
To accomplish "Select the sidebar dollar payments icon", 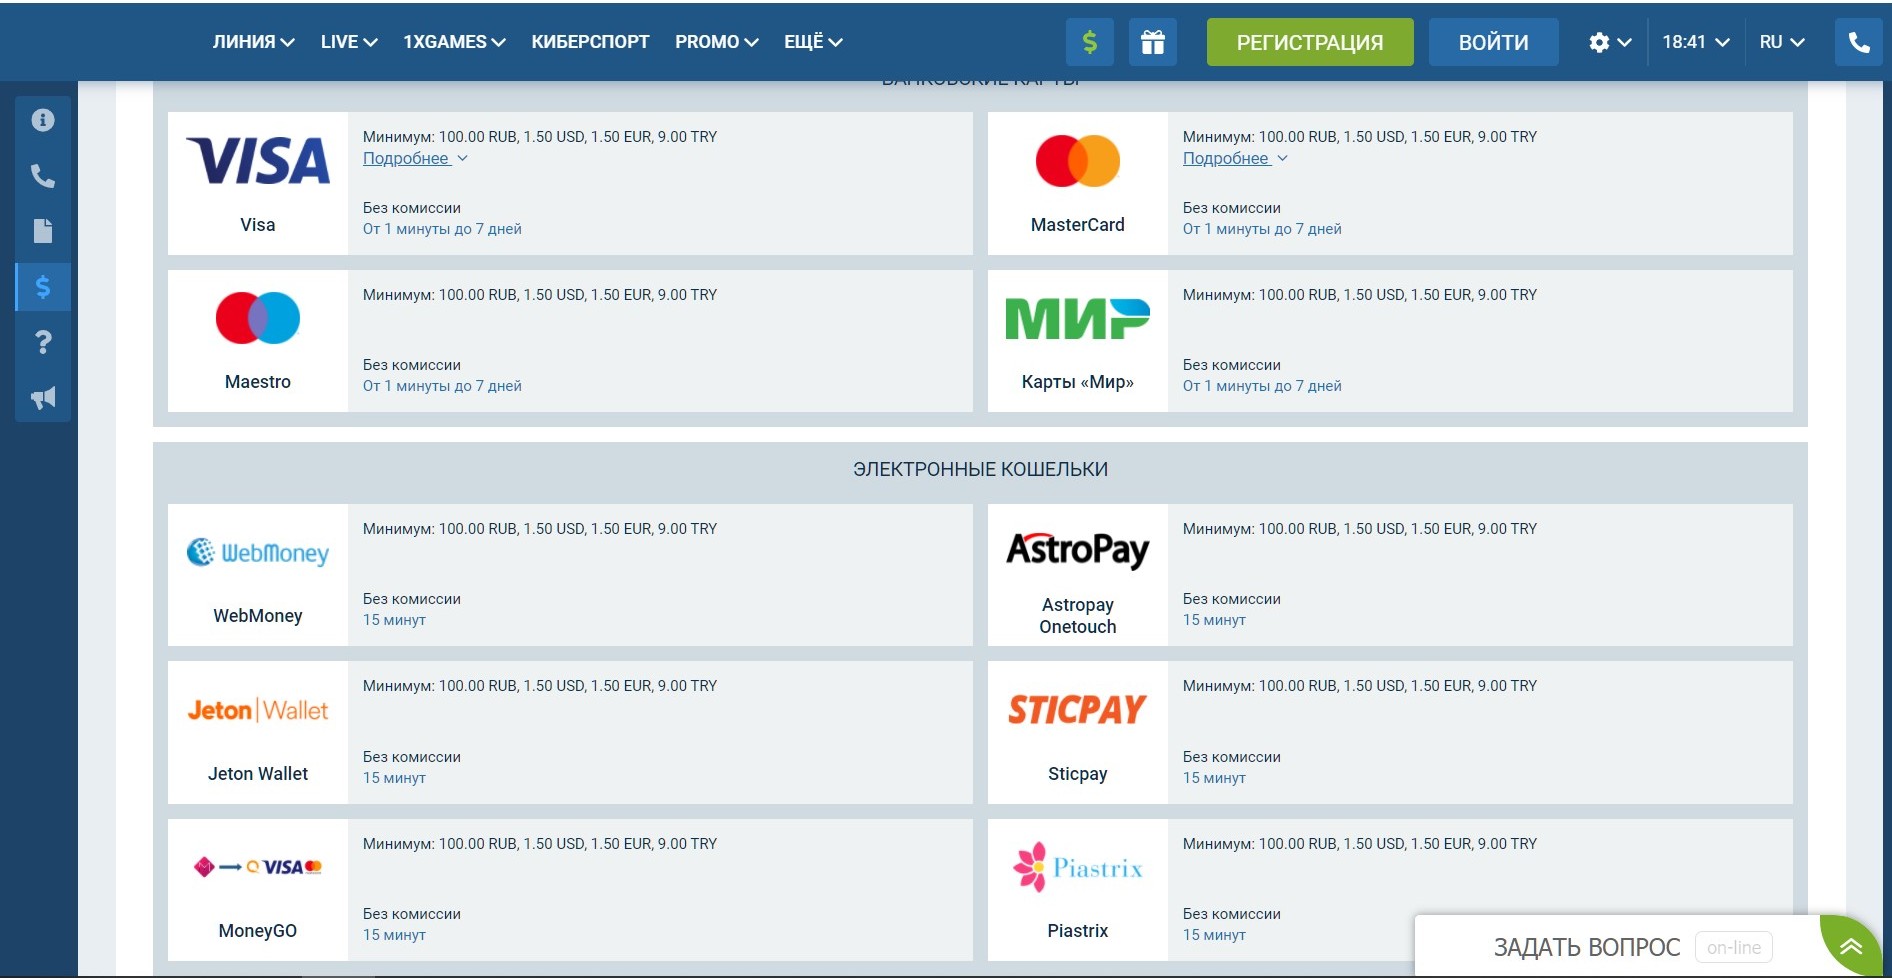I will tap(43, 287).
